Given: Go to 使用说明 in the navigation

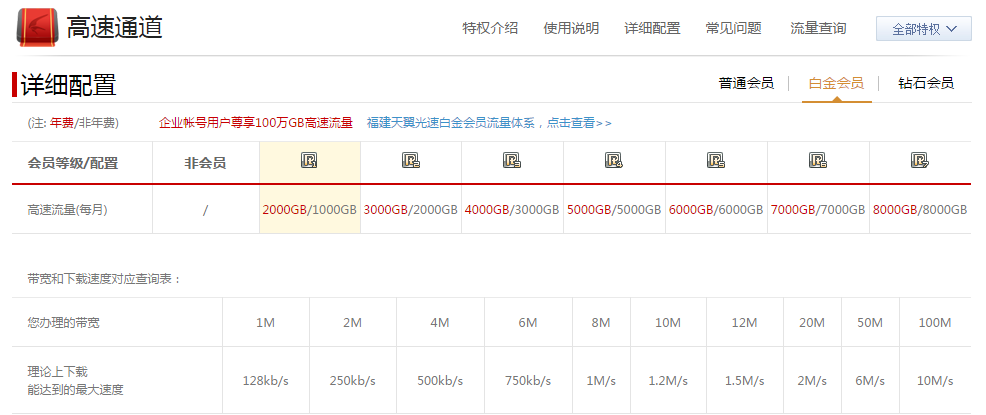Looking at the screenshot, I should point(571,28).
